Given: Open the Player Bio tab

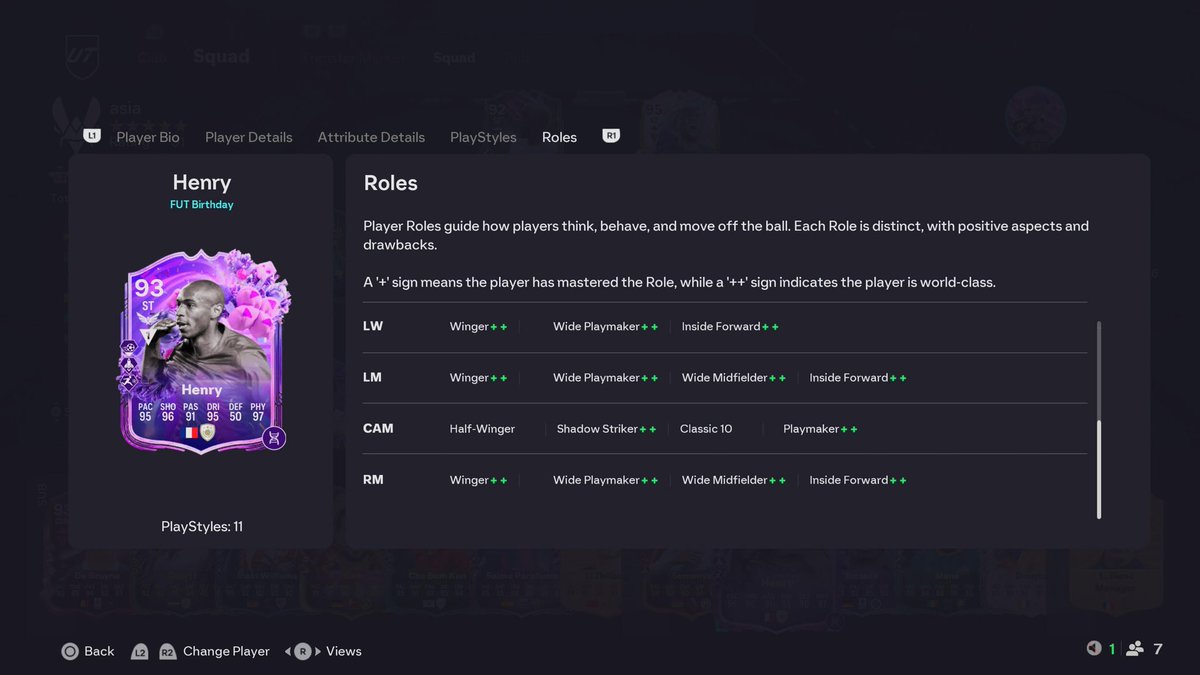Looking at the screenshot, I should click(x=148, y=137).
